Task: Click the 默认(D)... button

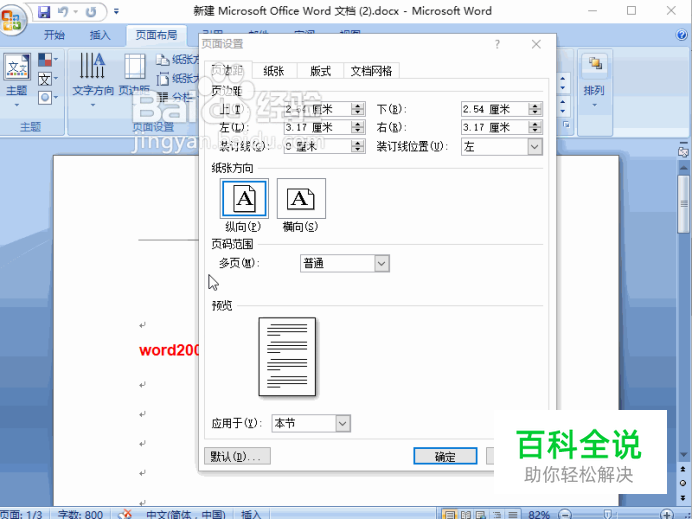Action: 237,456
